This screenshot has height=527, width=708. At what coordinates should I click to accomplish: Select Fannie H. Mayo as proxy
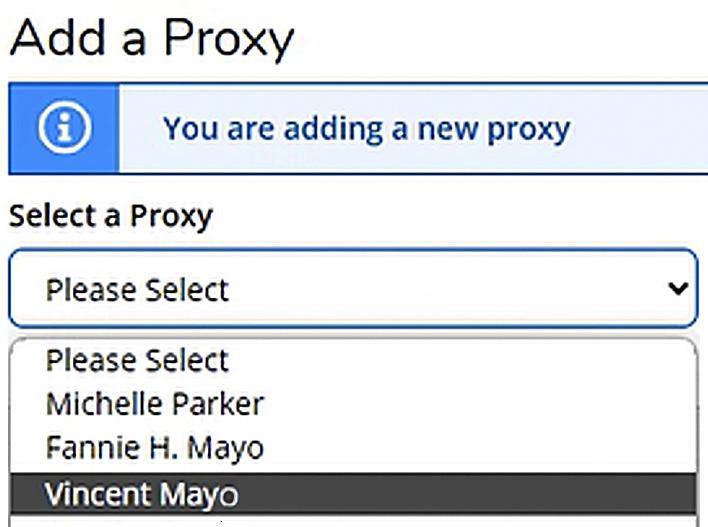tap(155, 448)
